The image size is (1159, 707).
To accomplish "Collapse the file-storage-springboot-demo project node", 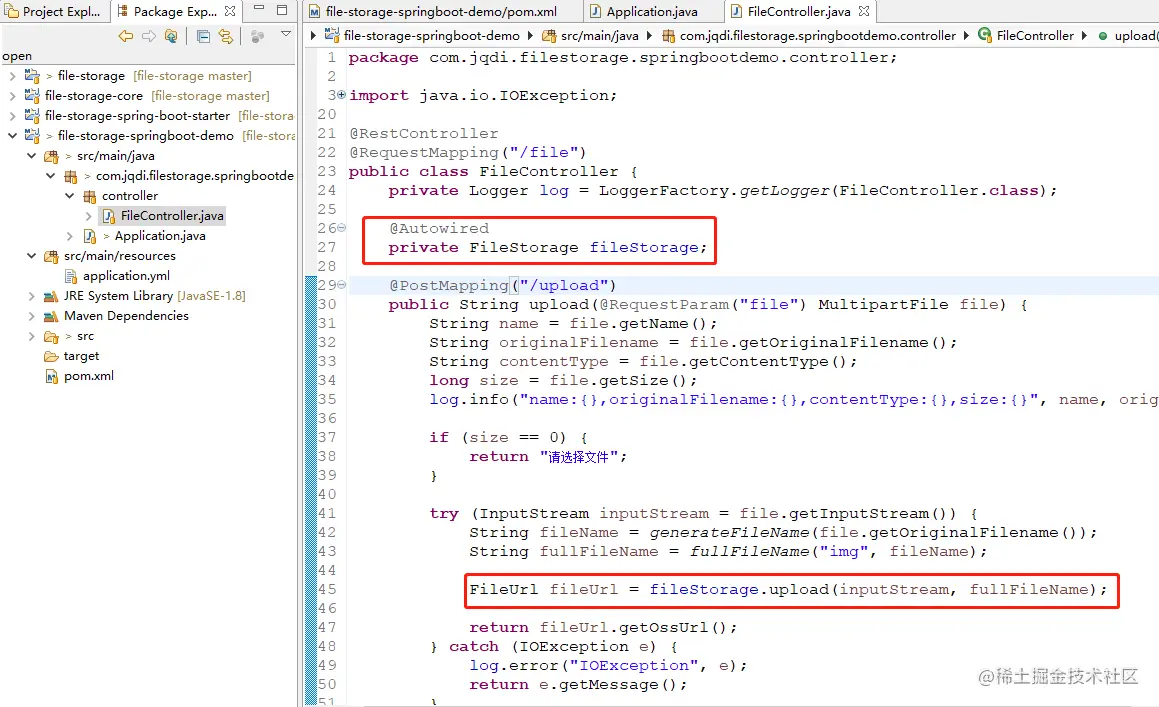I will click(12, 135).
